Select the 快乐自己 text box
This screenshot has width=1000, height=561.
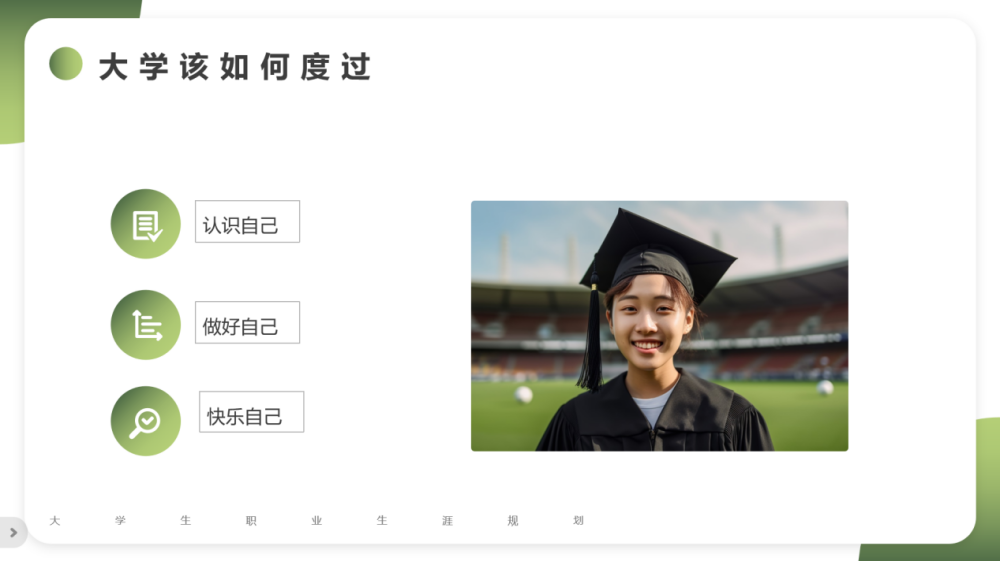[x=251, y=412]
